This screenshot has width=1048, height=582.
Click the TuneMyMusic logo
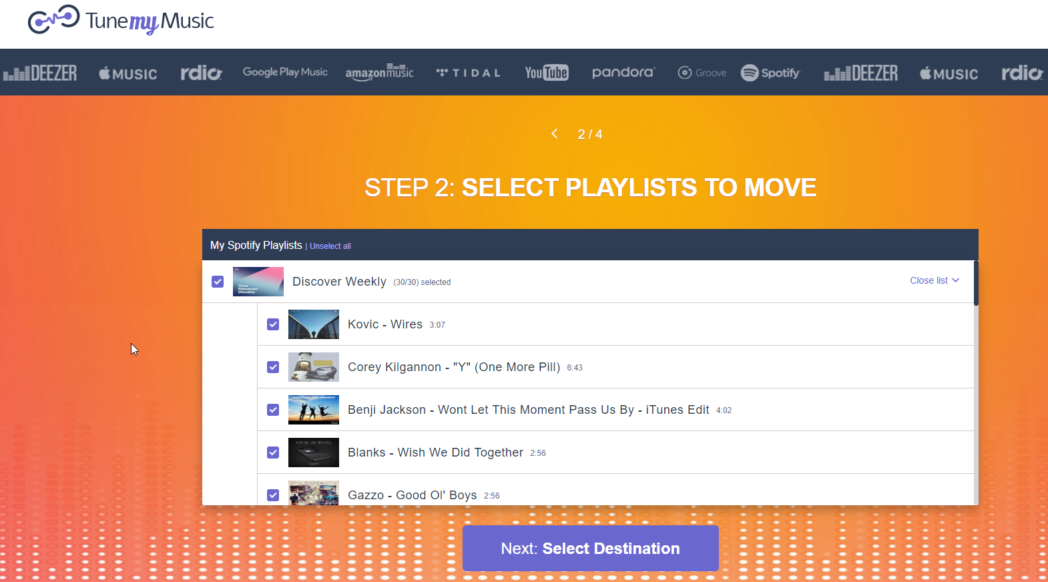coord(120,20)
